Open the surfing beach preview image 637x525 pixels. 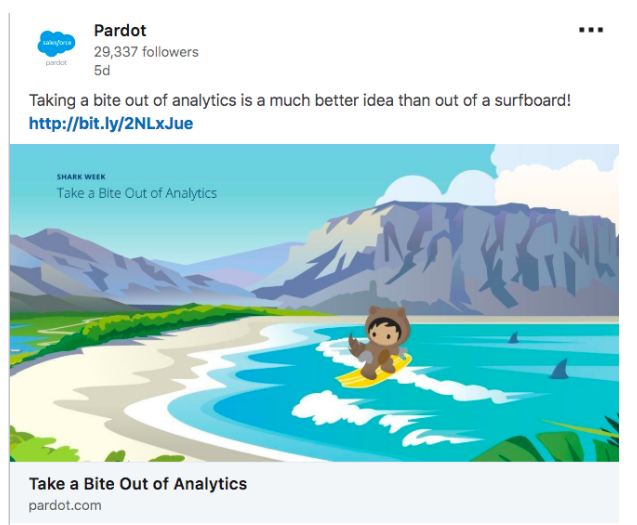pyautogui.click(x=314, y=303)
